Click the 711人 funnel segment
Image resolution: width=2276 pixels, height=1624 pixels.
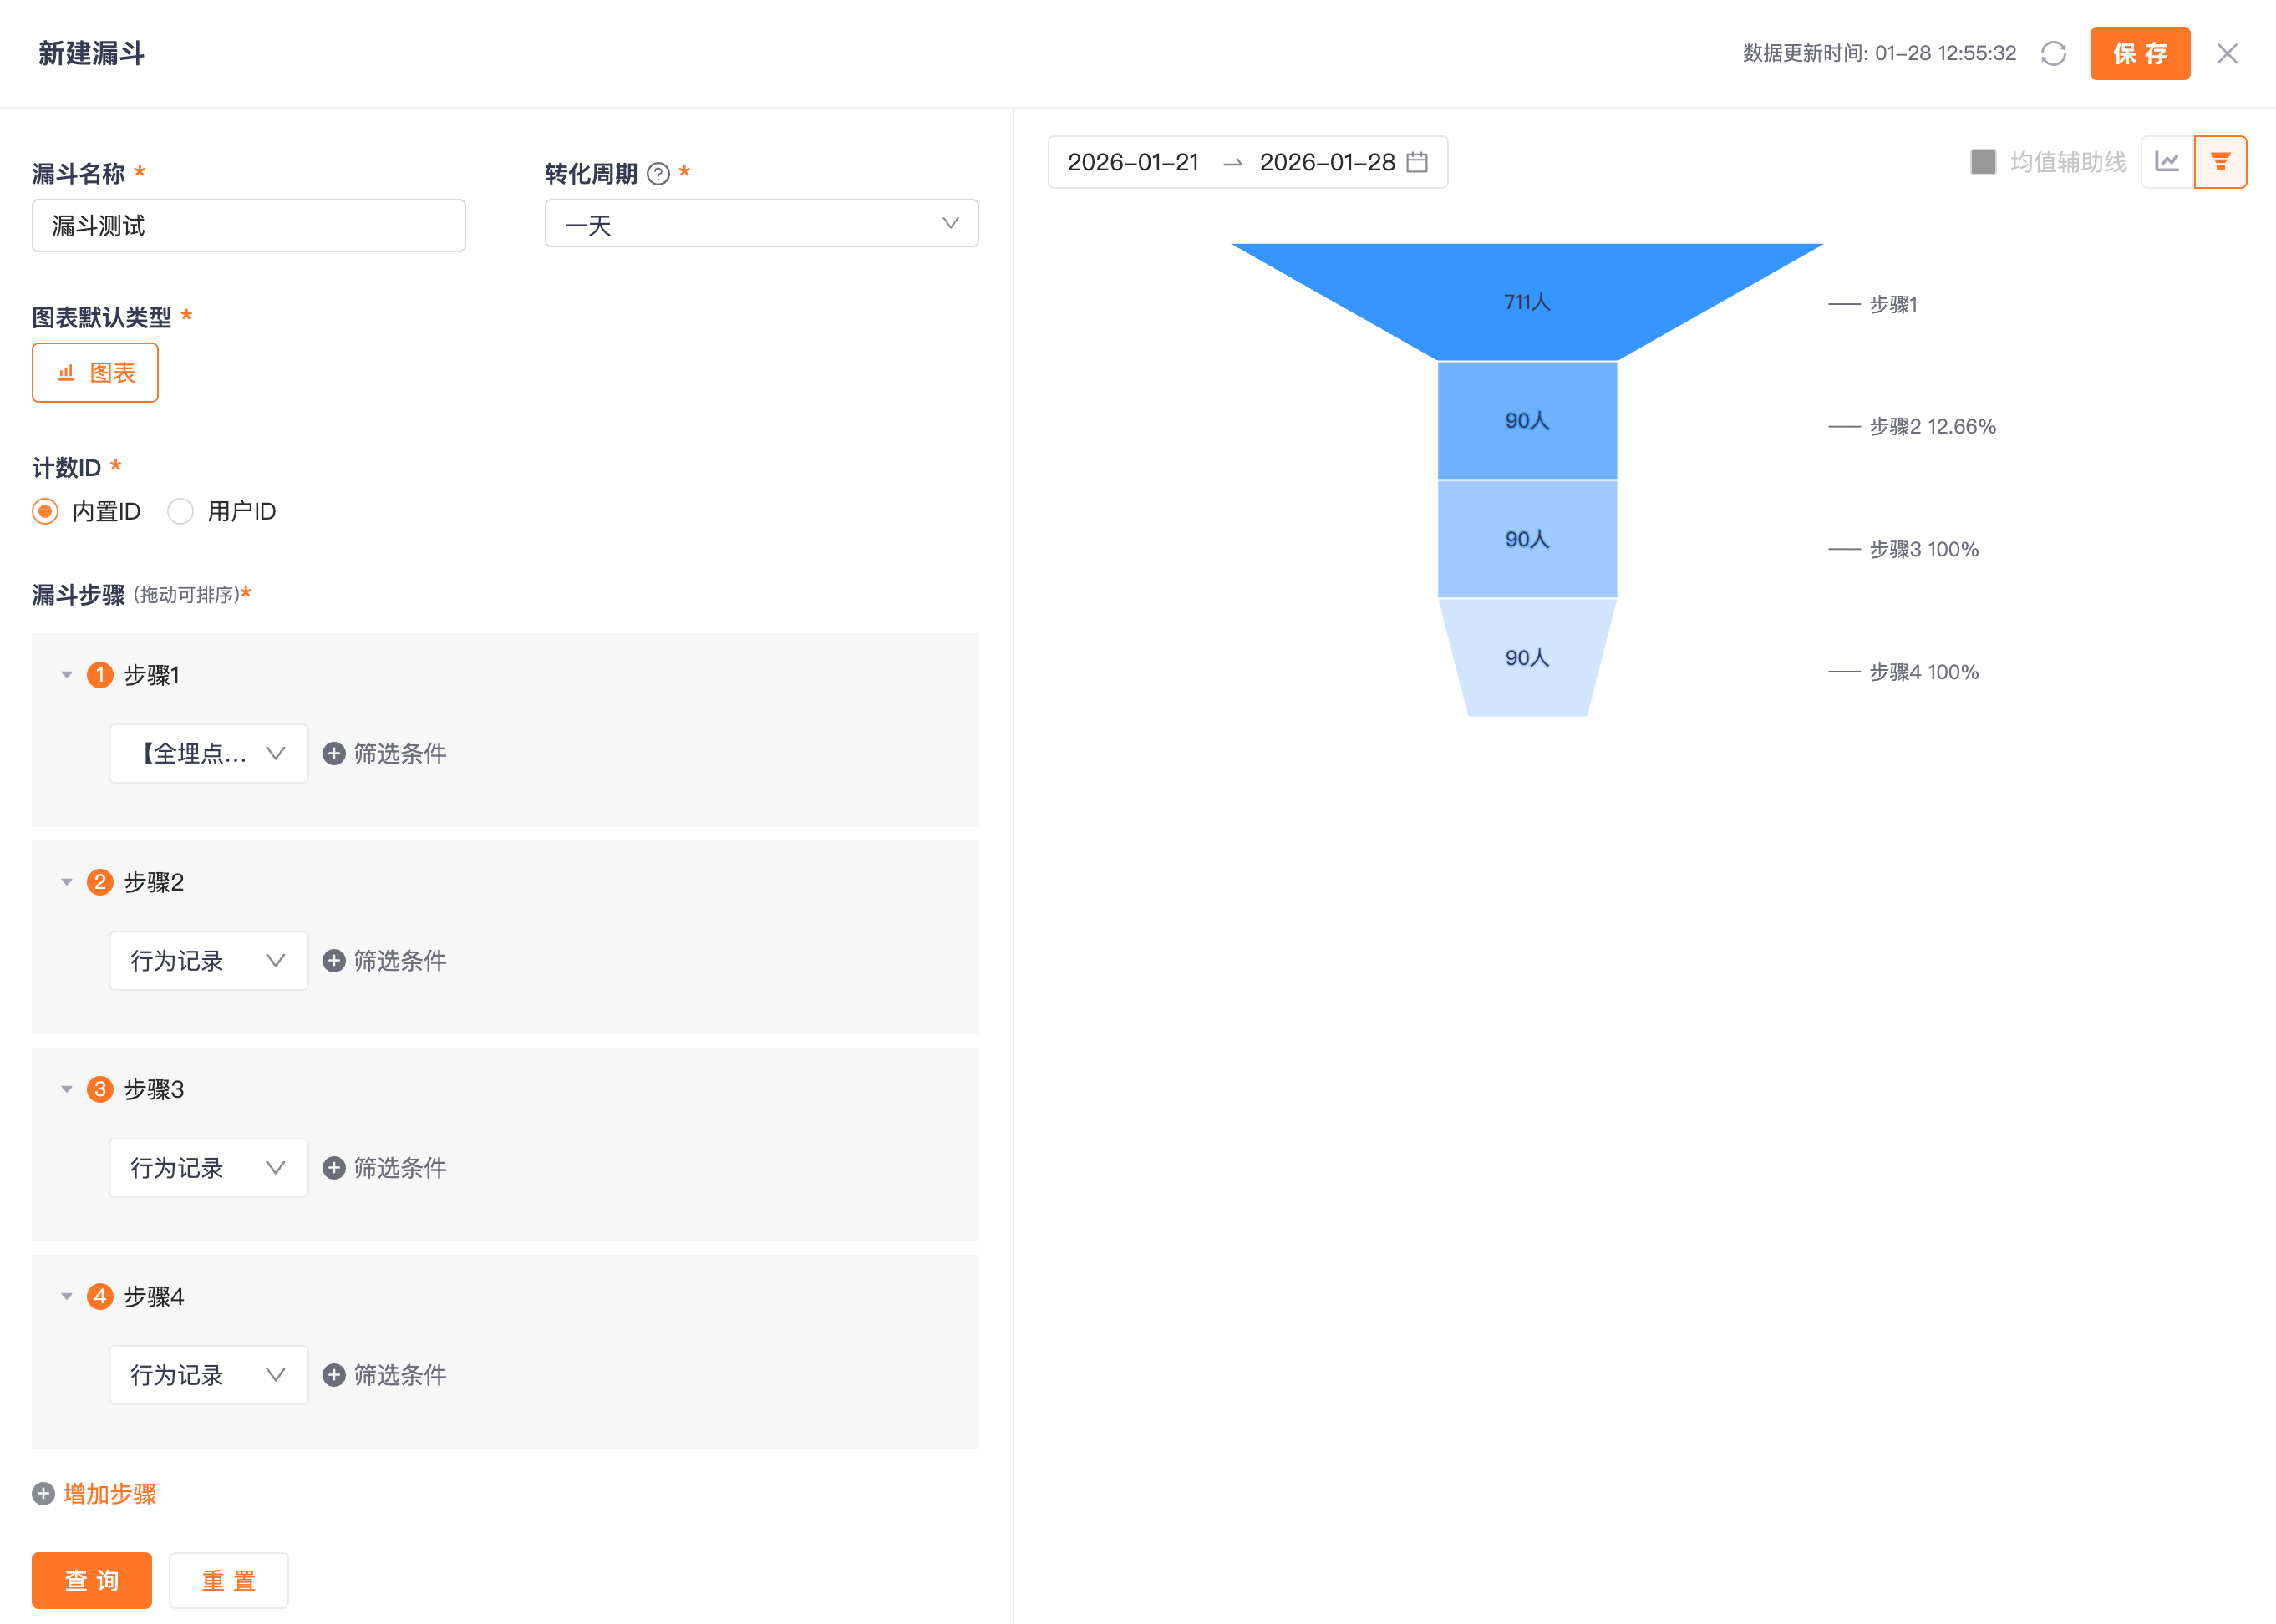(1526, 302)
